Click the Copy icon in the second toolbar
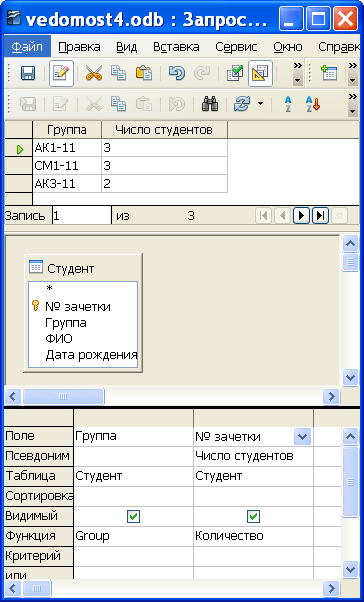 [119, 104]
